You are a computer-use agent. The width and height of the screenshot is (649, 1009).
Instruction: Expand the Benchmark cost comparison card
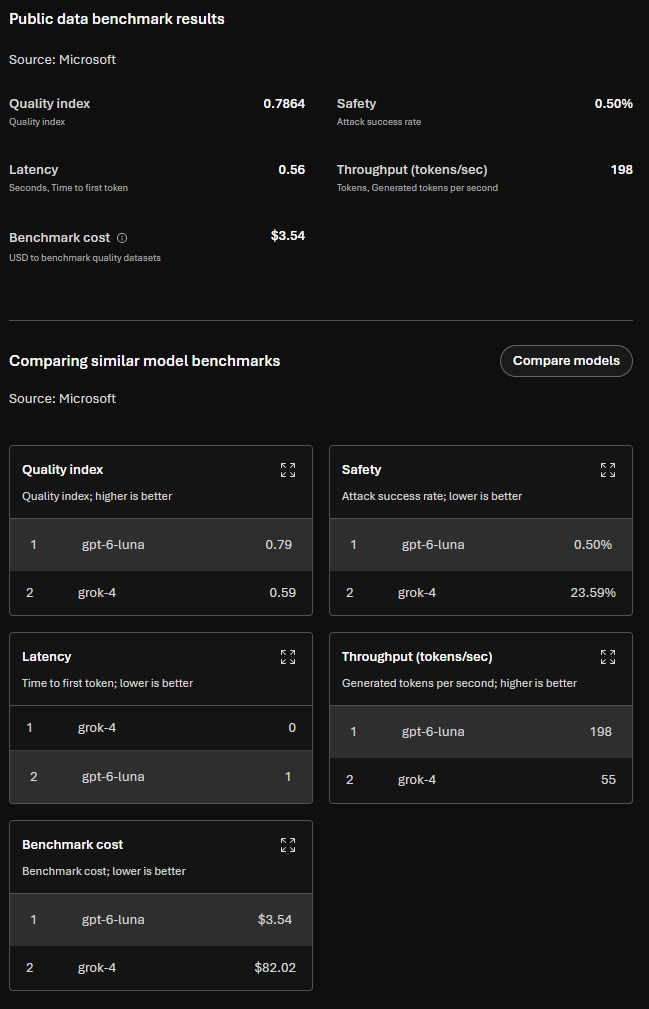(288, 845)
